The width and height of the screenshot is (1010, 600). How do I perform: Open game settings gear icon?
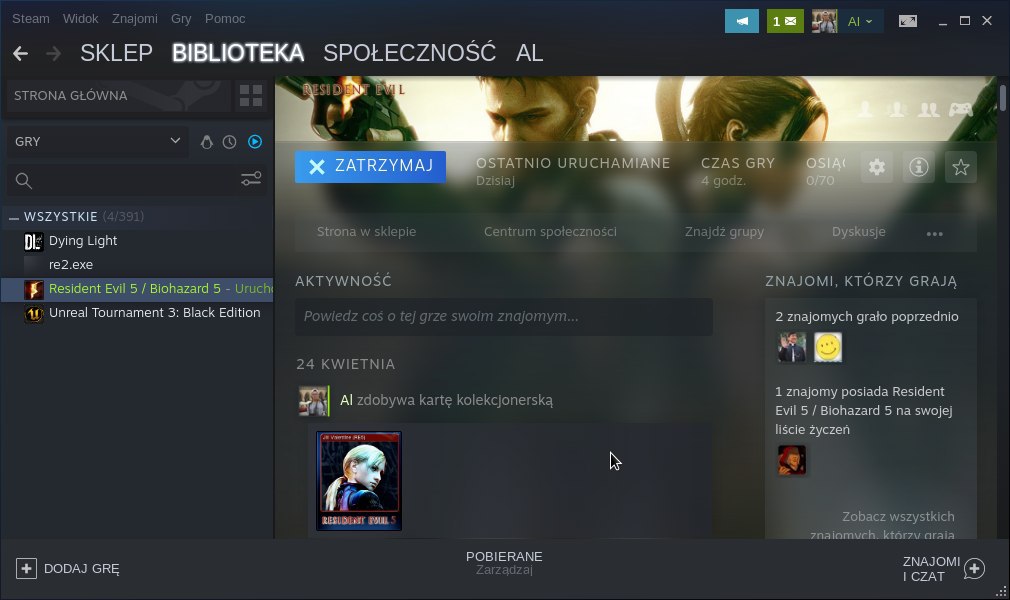[877, 168]
